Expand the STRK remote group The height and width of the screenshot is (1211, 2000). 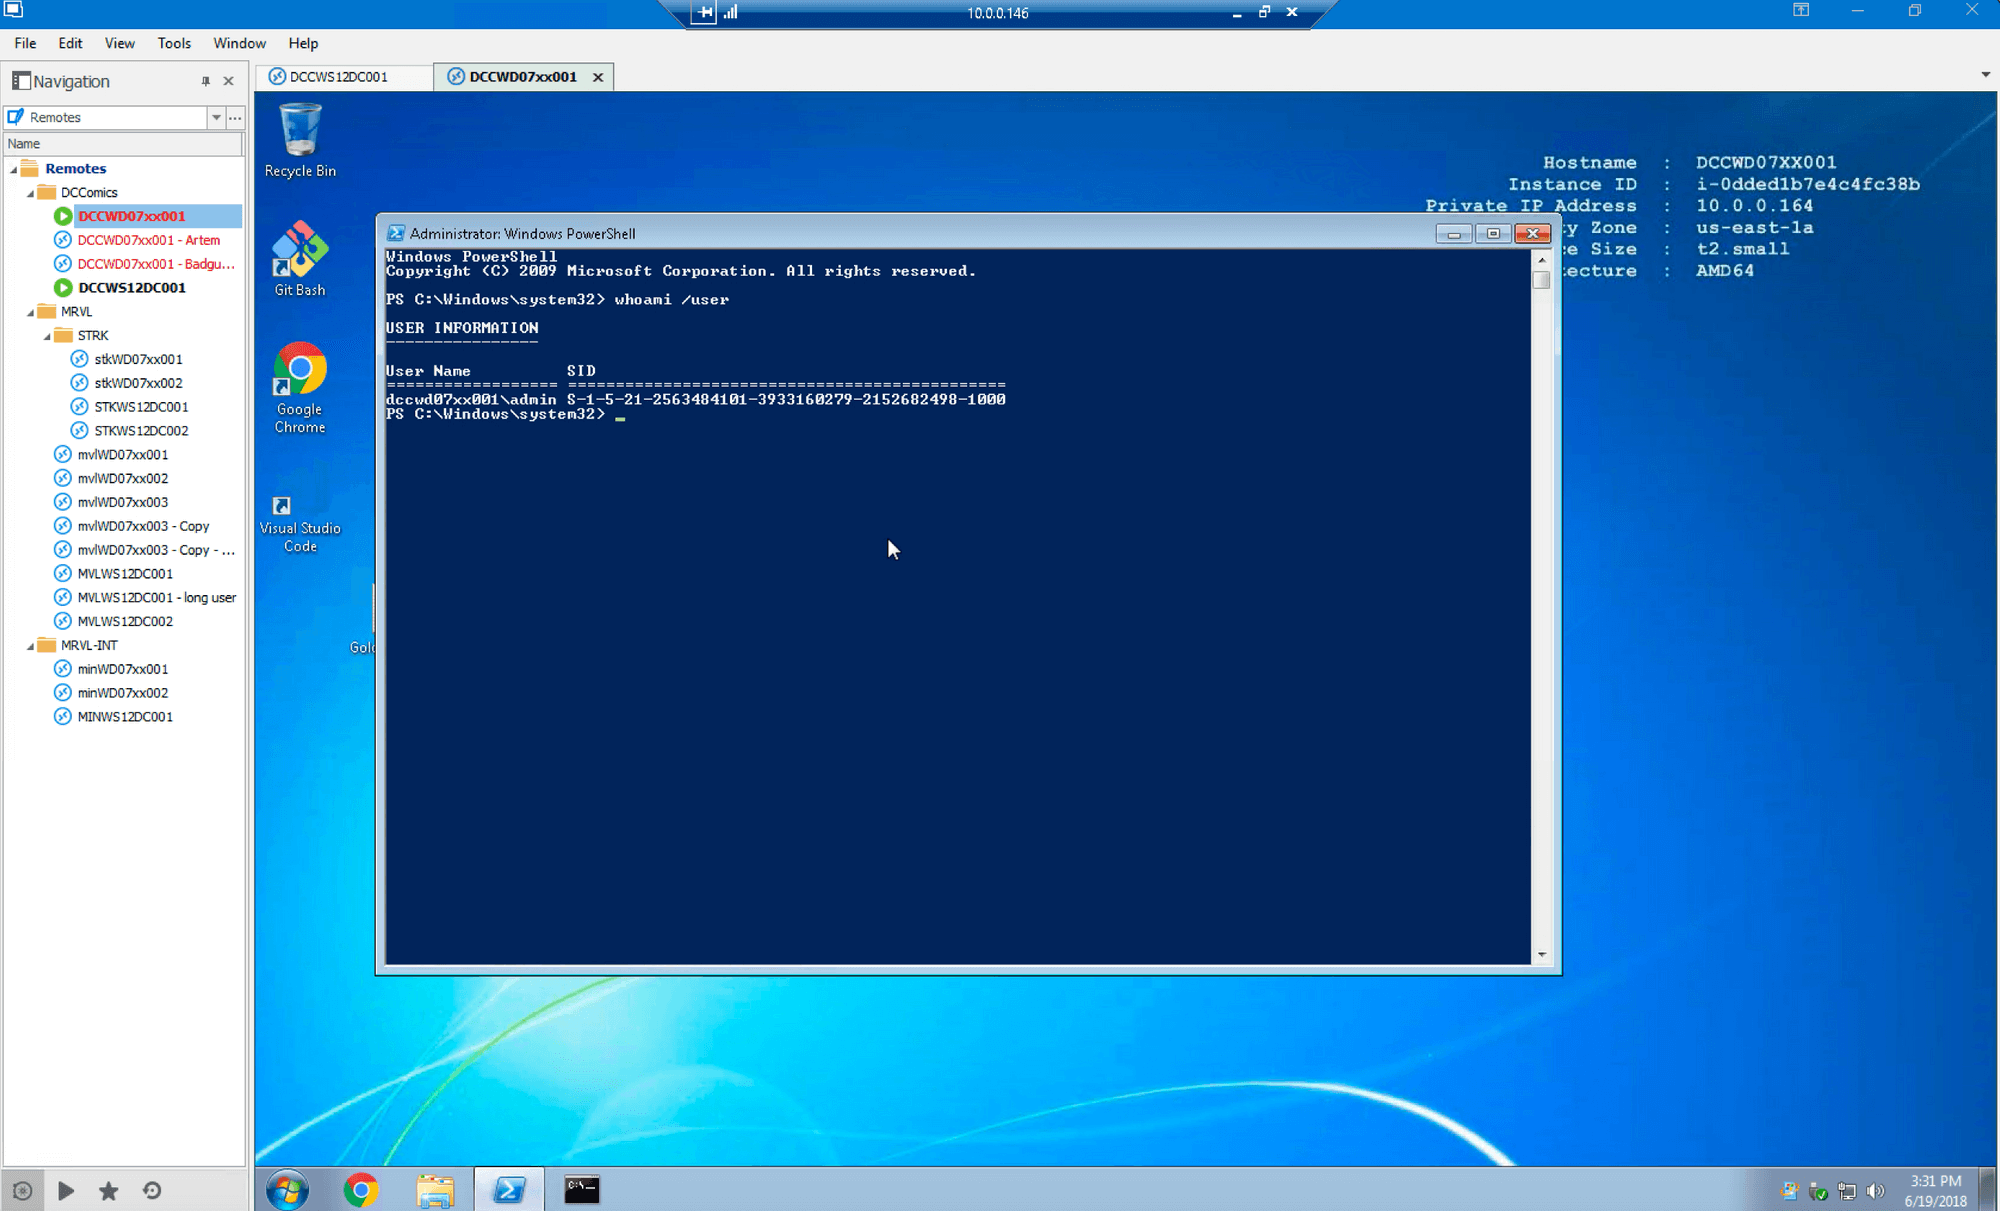coord(47,334)
